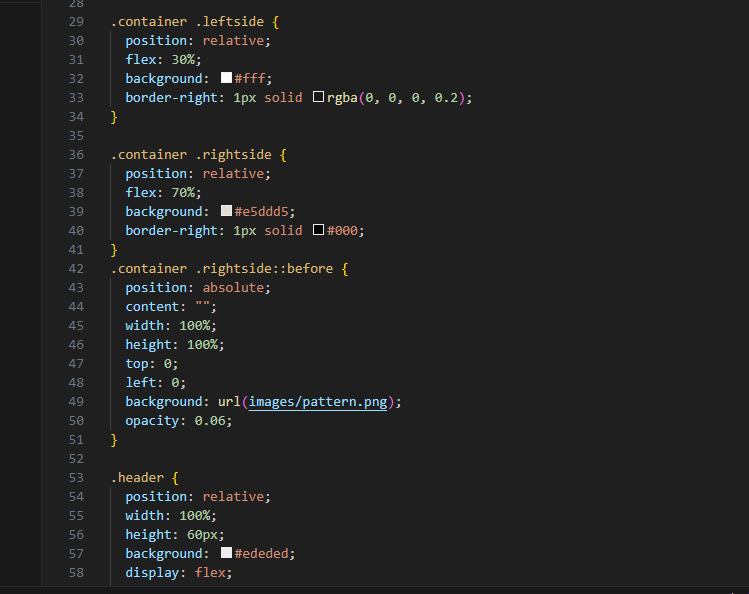Click the 'url' function on line 49
This screenshot has height=594, width=749.
point(229,402)
